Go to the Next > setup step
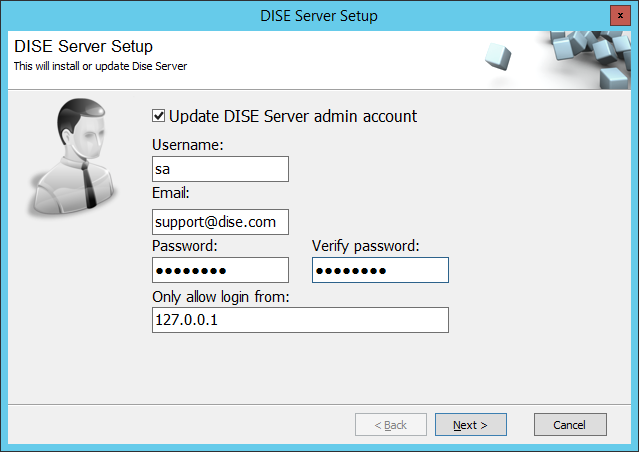 (471, 425)
